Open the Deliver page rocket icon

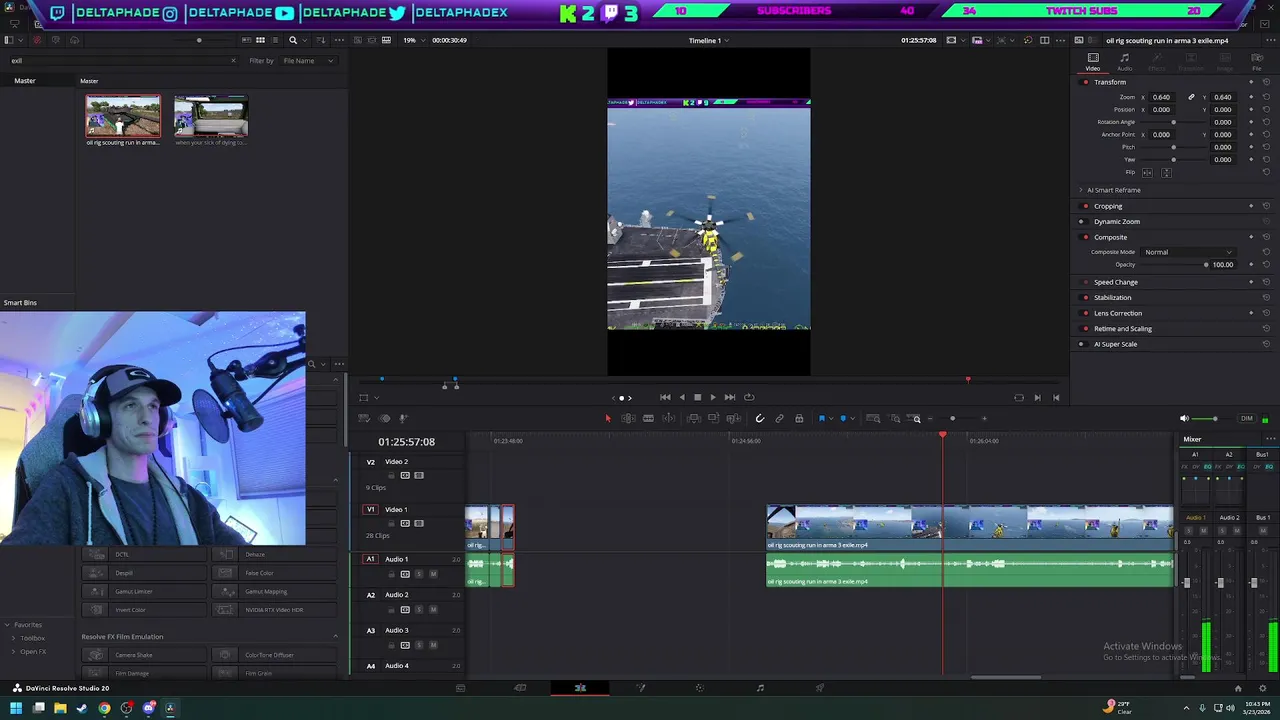pyautogui.click(x=820, y=688)
